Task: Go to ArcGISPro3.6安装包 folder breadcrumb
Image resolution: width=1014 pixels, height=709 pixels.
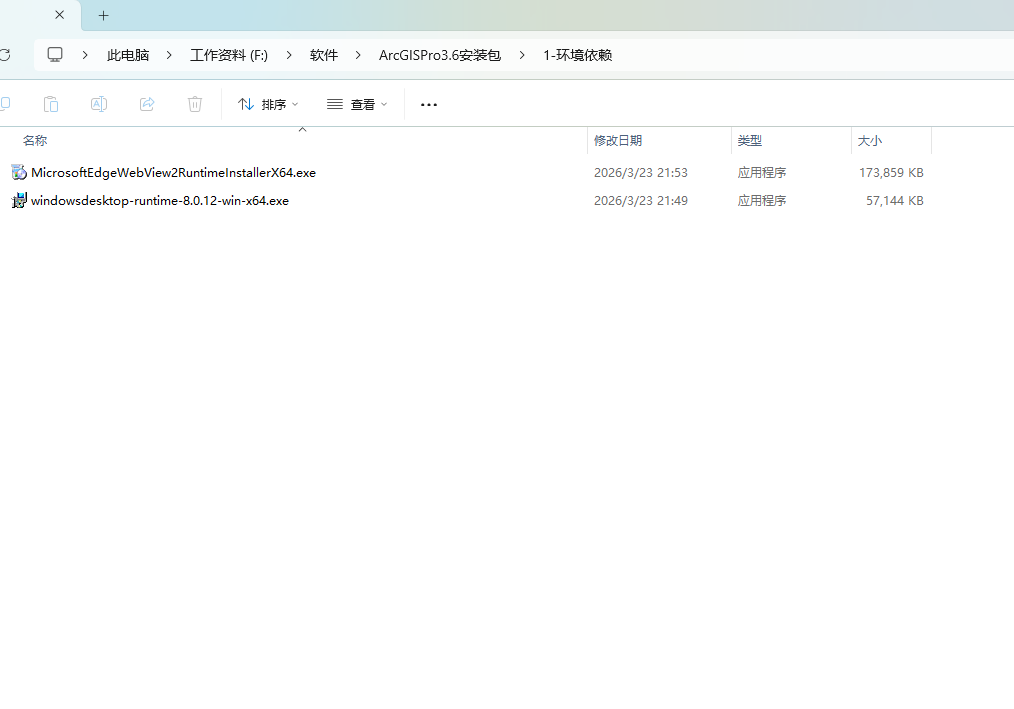Action: pyautogui.click(x=440, y=55)
